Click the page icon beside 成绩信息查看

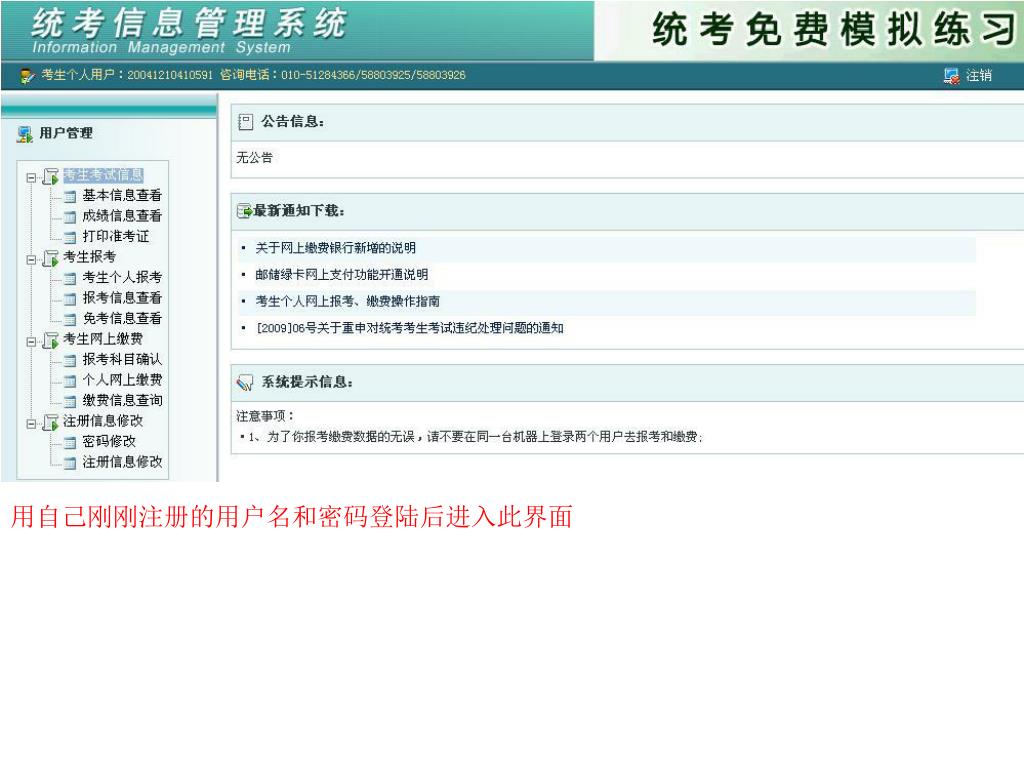[x=70, y=217]
